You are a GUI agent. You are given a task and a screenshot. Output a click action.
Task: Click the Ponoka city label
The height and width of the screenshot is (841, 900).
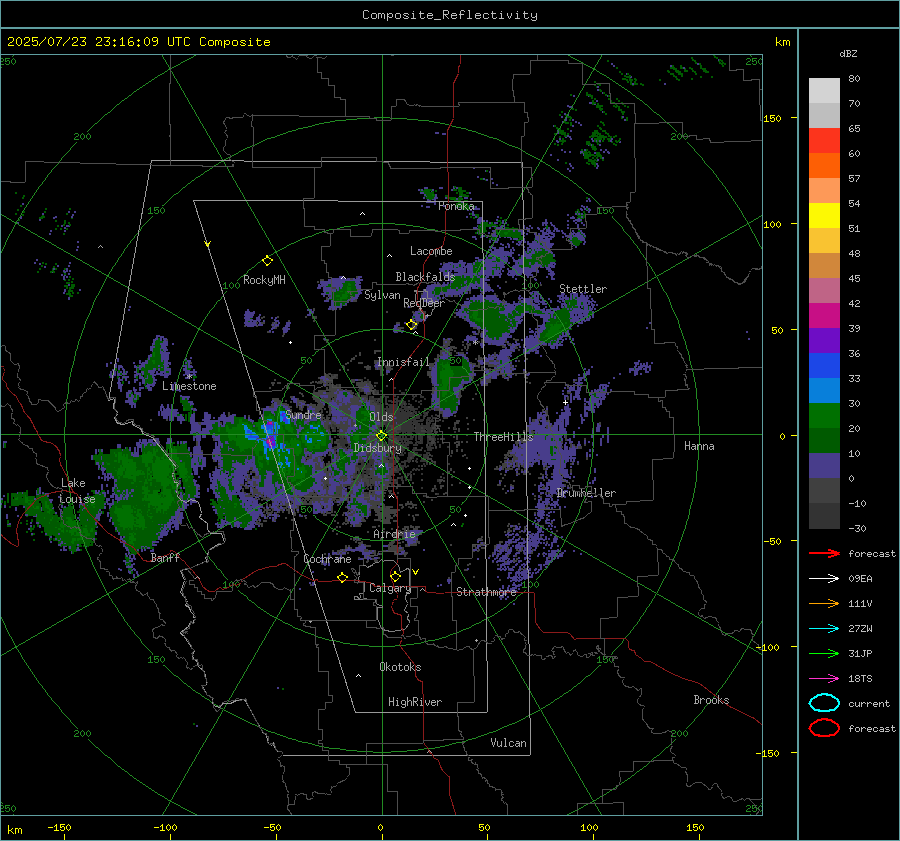coord(456,207)
